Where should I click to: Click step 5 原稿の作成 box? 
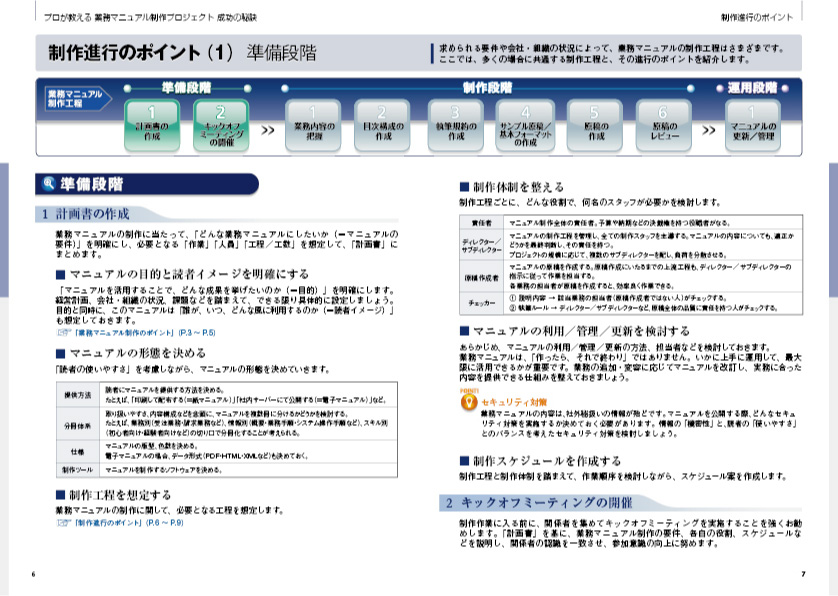coord(594,126)
